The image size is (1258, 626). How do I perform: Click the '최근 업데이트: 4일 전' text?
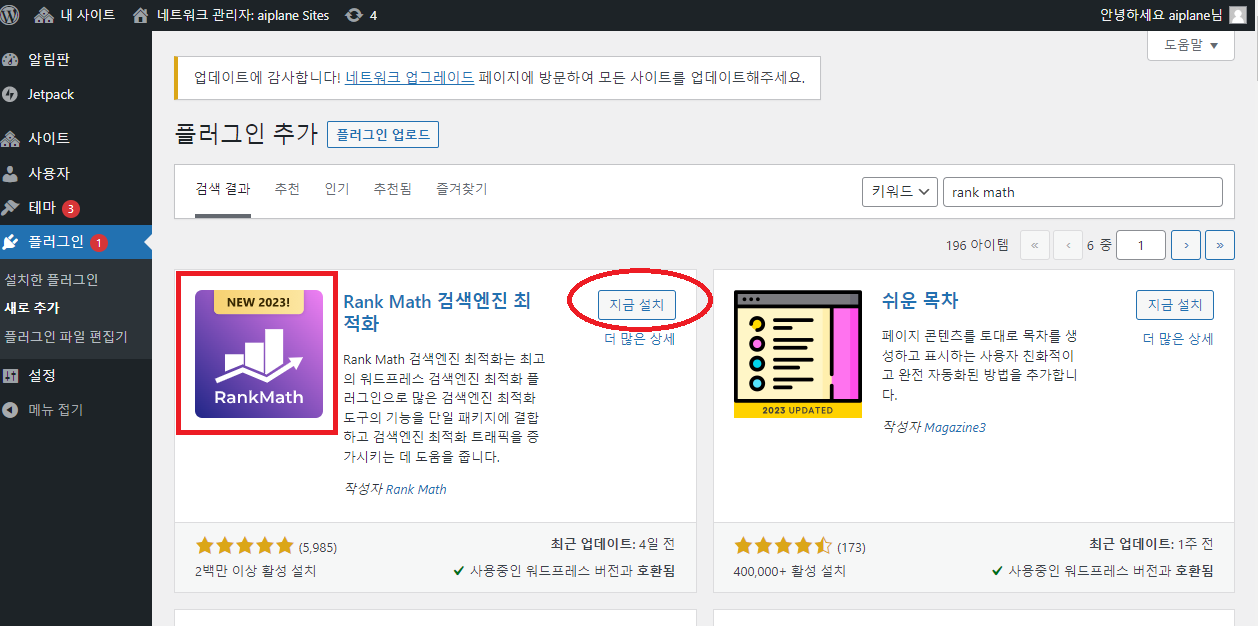click(613, 544)
